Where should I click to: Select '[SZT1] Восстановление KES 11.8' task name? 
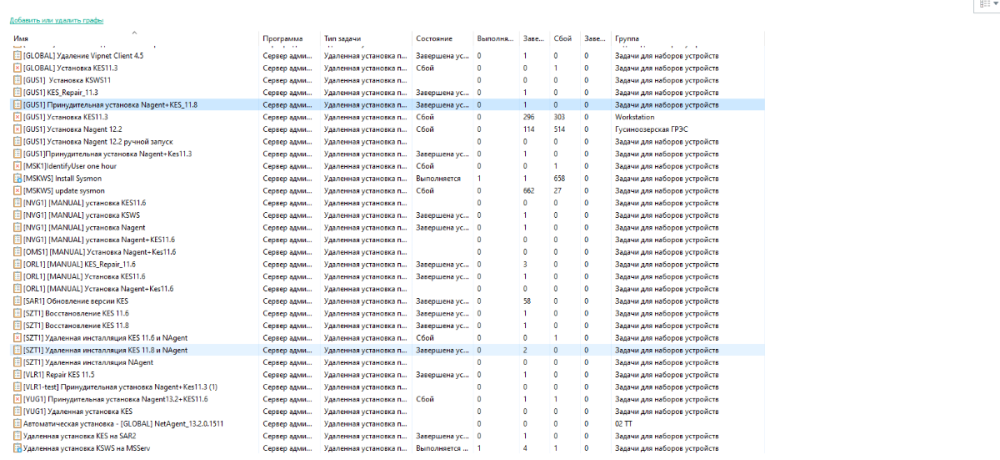click(x=76, y=325)
